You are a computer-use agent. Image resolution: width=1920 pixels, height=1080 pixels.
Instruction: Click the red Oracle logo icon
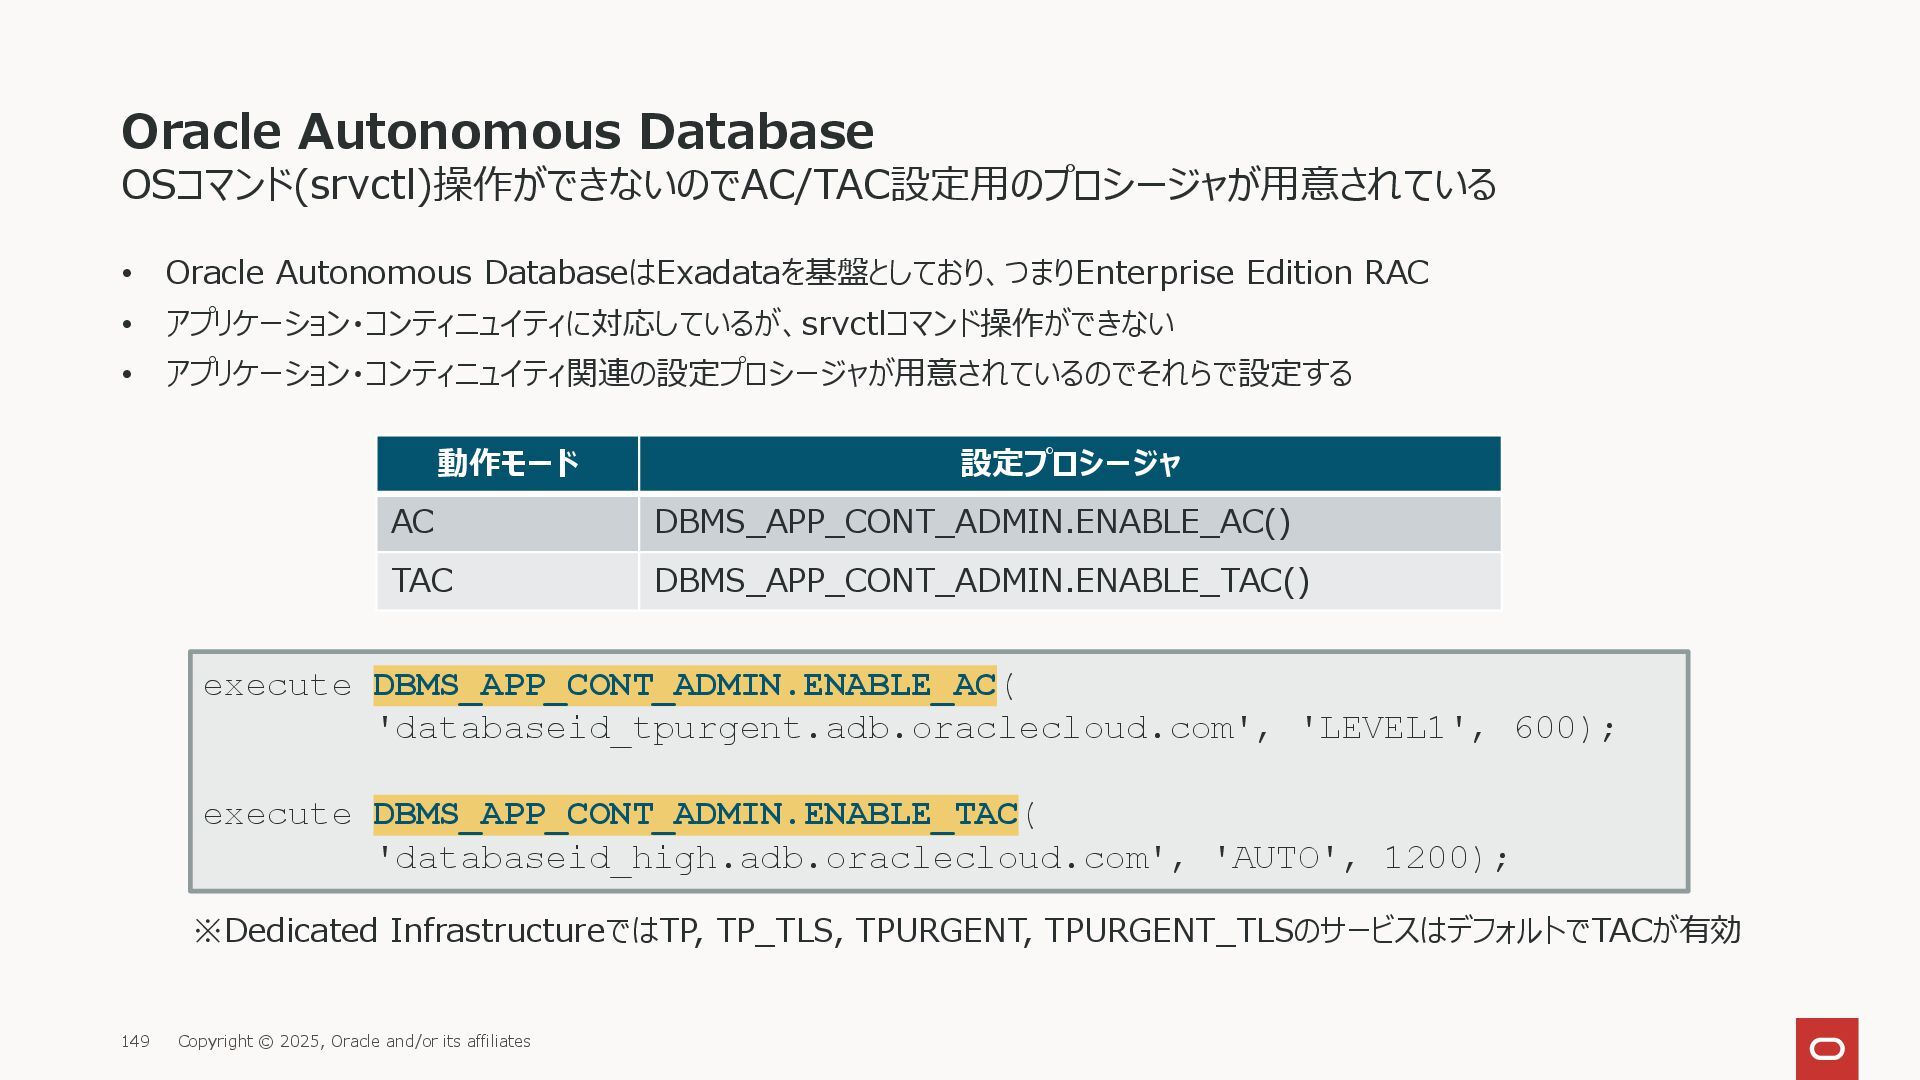point(1827,1048)
